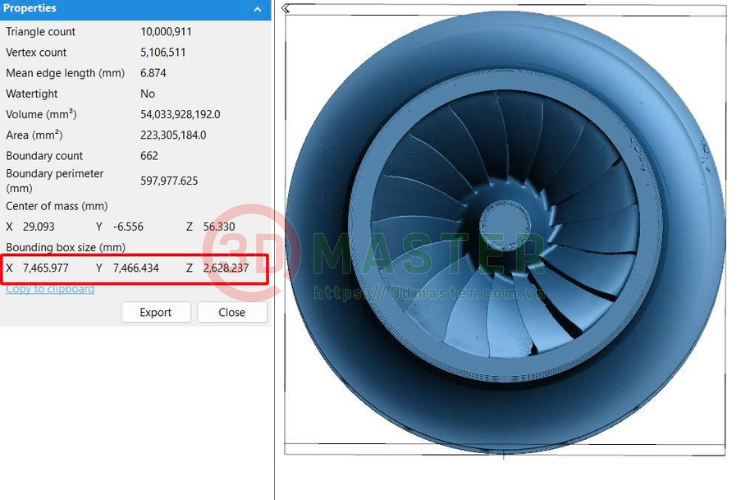This screenshot has width=750, height=500.
Task: Select the Vertex count value 5,106,511
Action: point(163,52)
